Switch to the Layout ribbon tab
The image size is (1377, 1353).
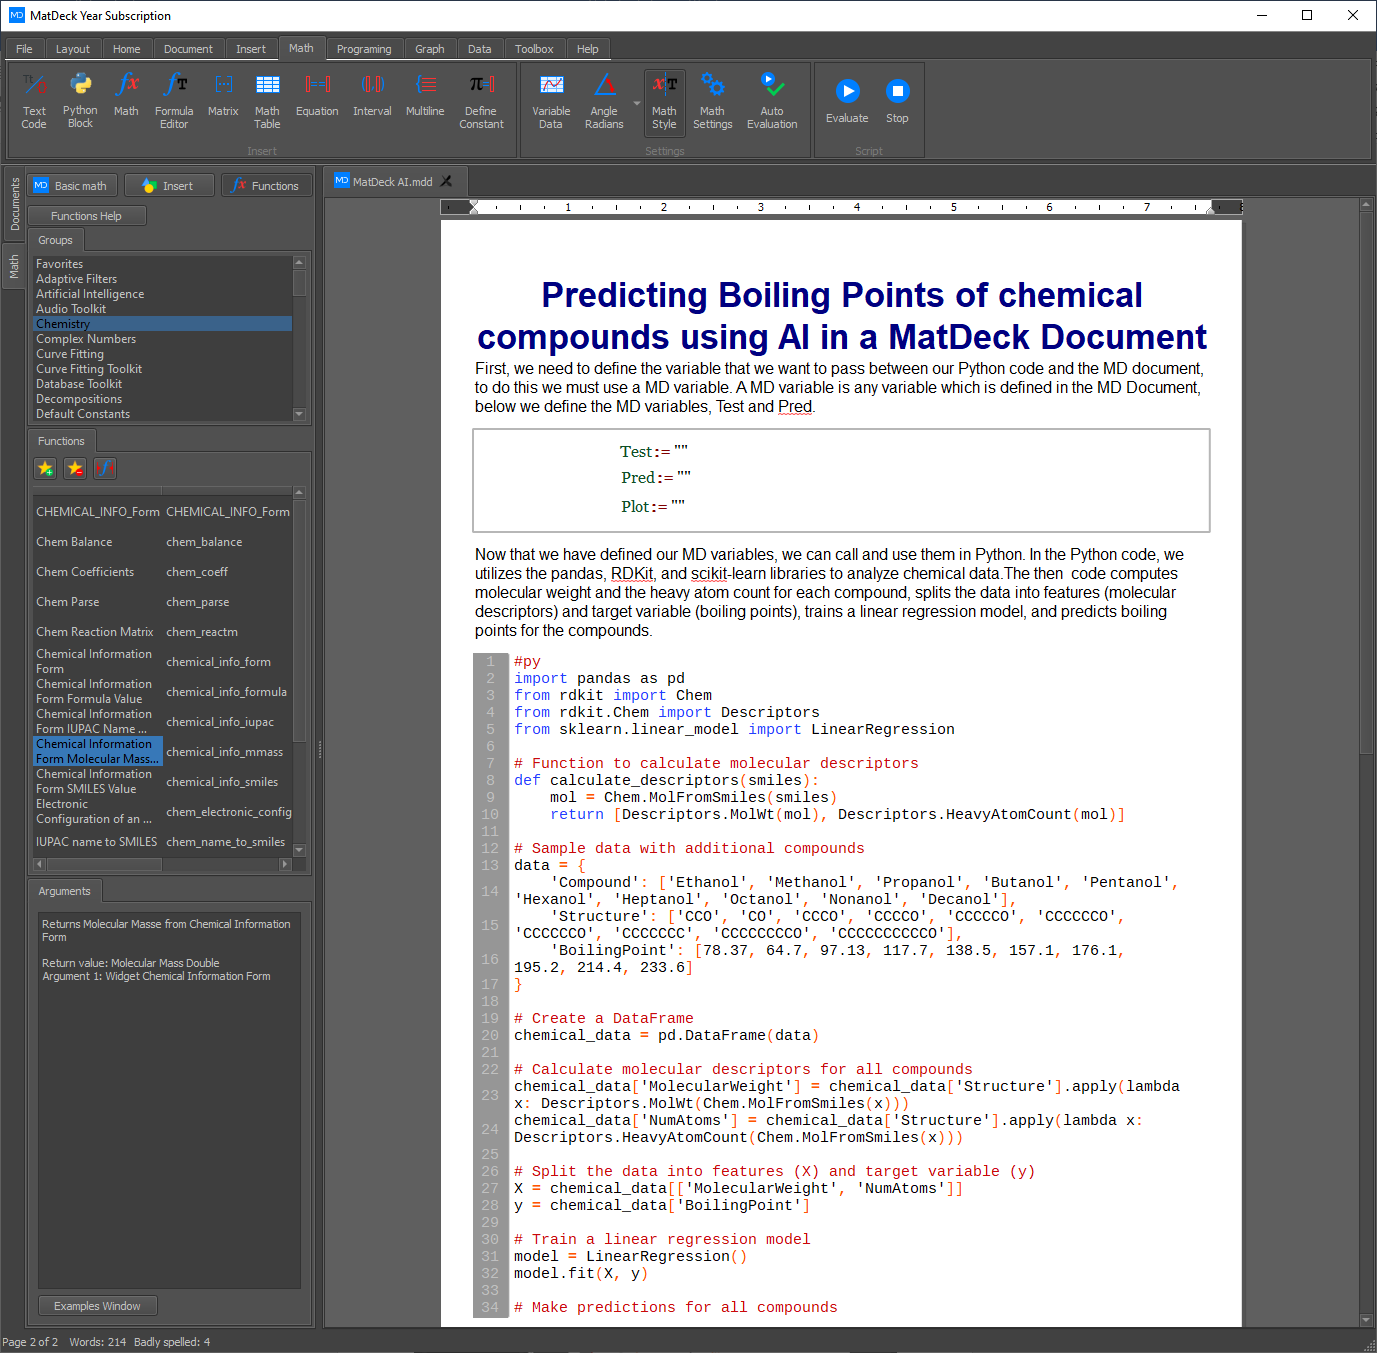point(72,49)
